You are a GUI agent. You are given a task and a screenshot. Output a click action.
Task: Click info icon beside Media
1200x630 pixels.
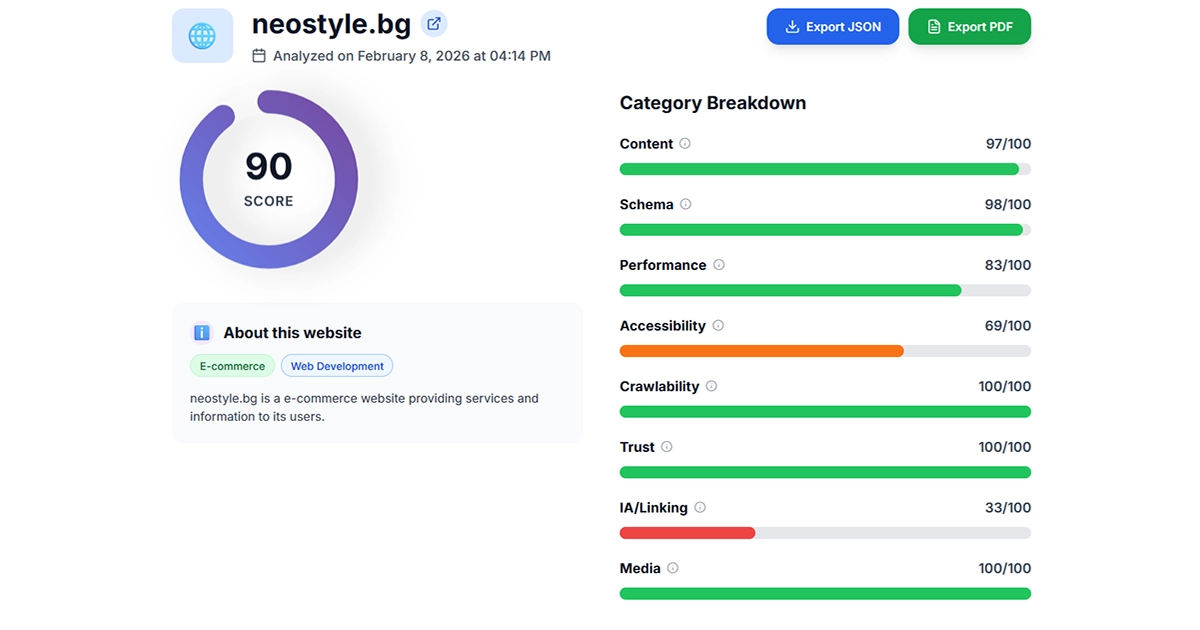pos(673,568)
